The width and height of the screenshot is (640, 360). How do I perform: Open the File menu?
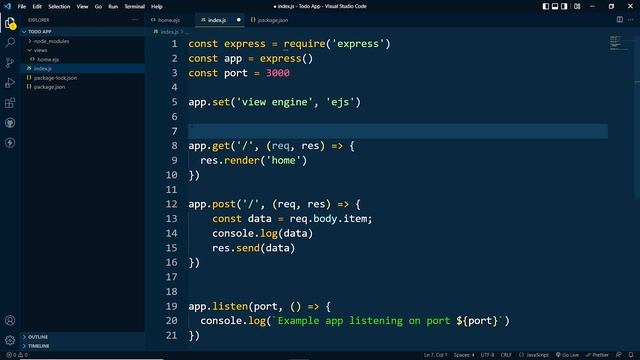[x=22, y=7]
